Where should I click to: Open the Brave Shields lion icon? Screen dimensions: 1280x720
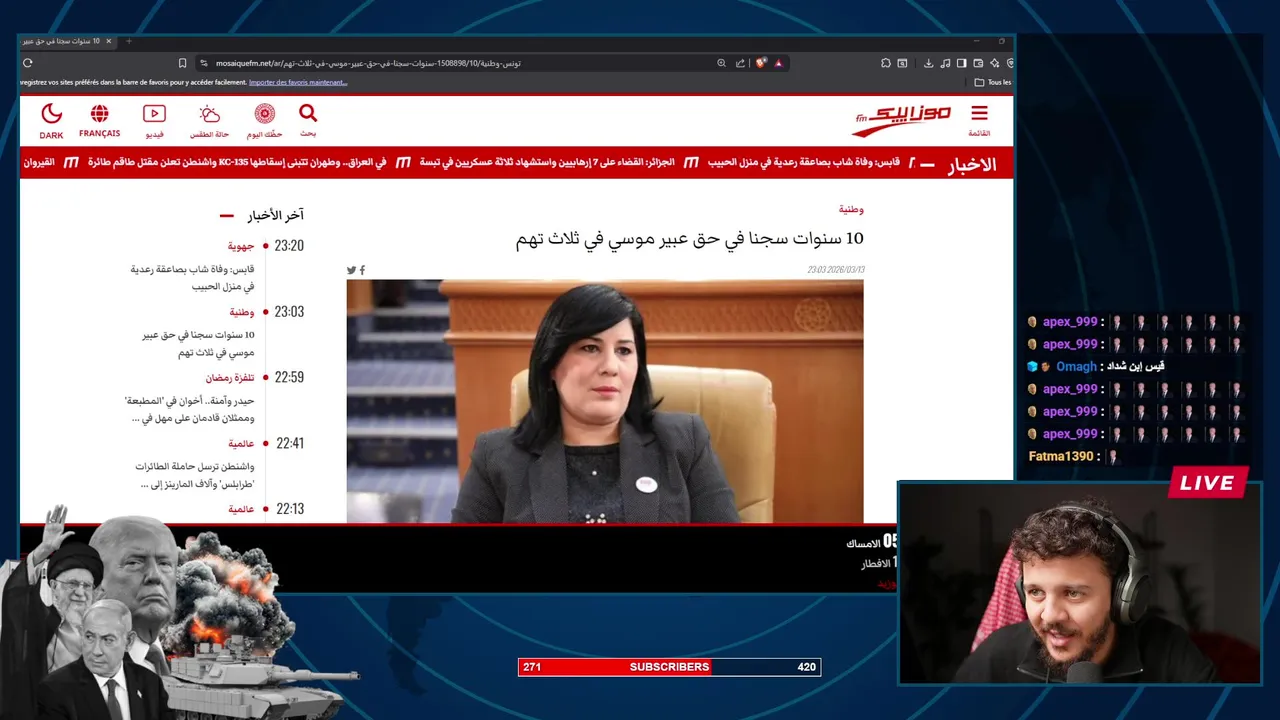761,62
